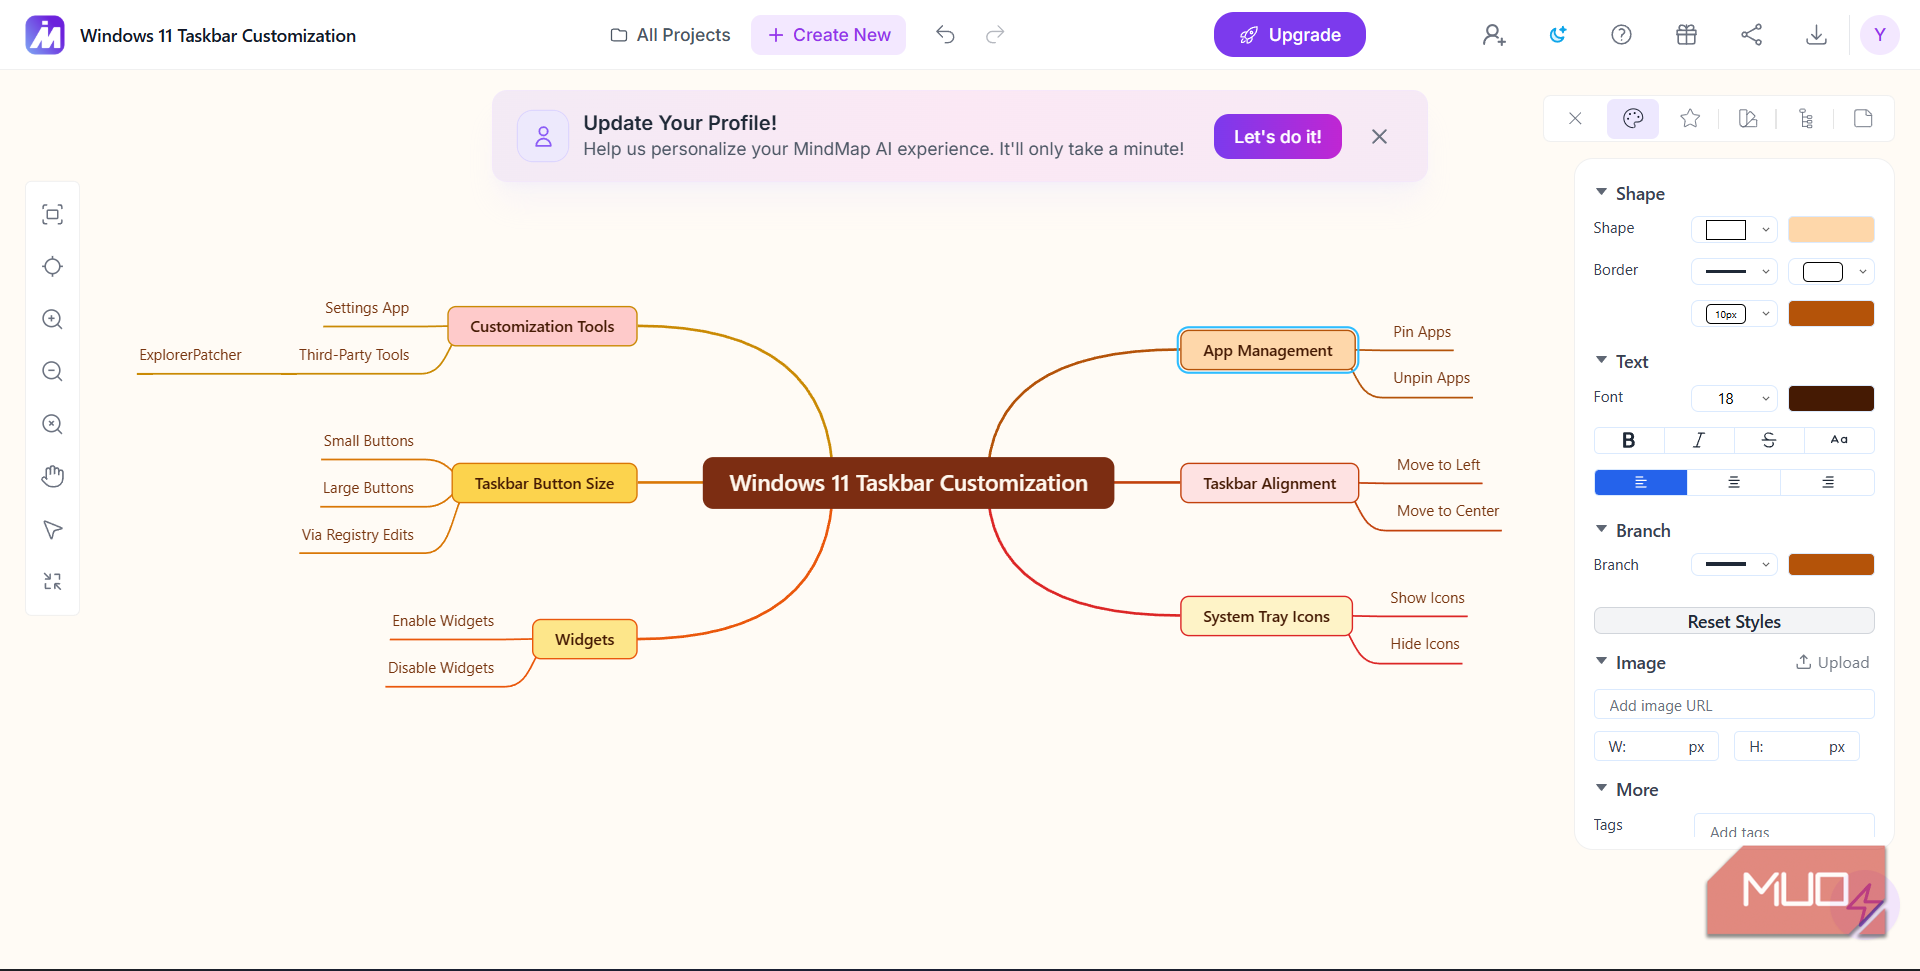Switch to the star tab in side panel
The height and width of the screenshot is (971, 1920).
click(1691, 119)
